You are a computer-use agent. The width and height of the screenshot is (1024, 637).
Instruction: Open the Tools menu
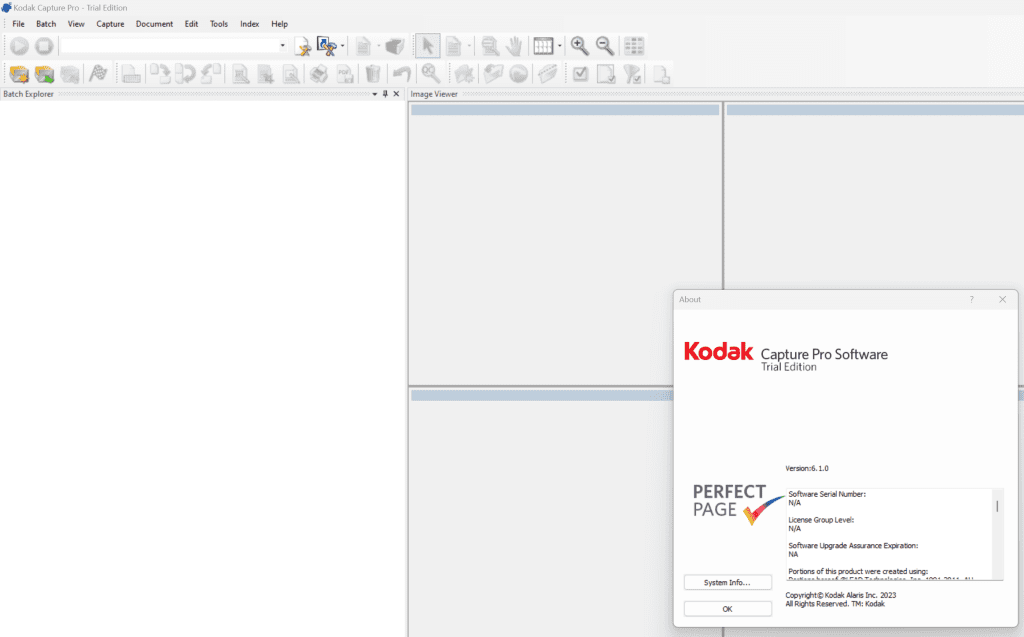tap(219, 24)
